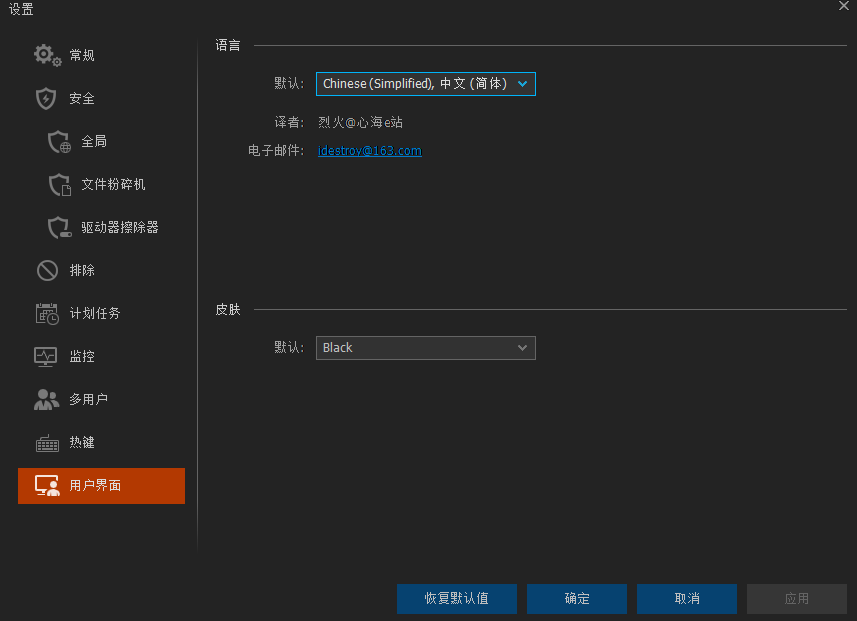
Task: Click the 恢复默认值 restore defaults button
Action: (x=456, y=598)
